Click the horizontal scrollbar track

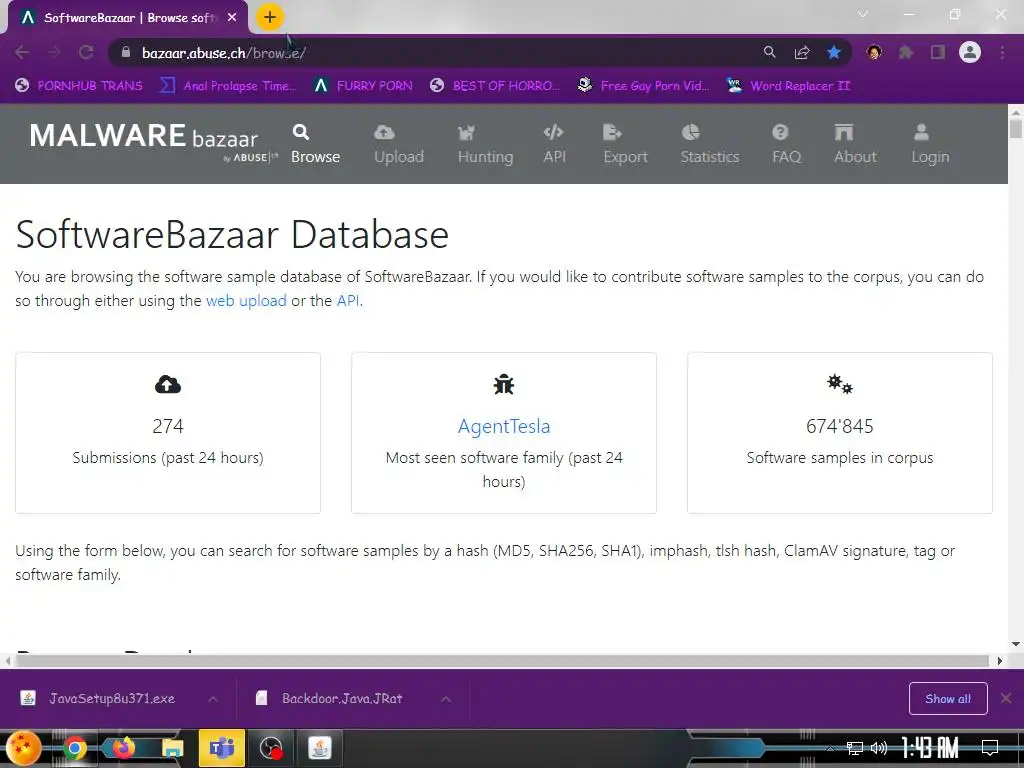[x=503, y=661]
